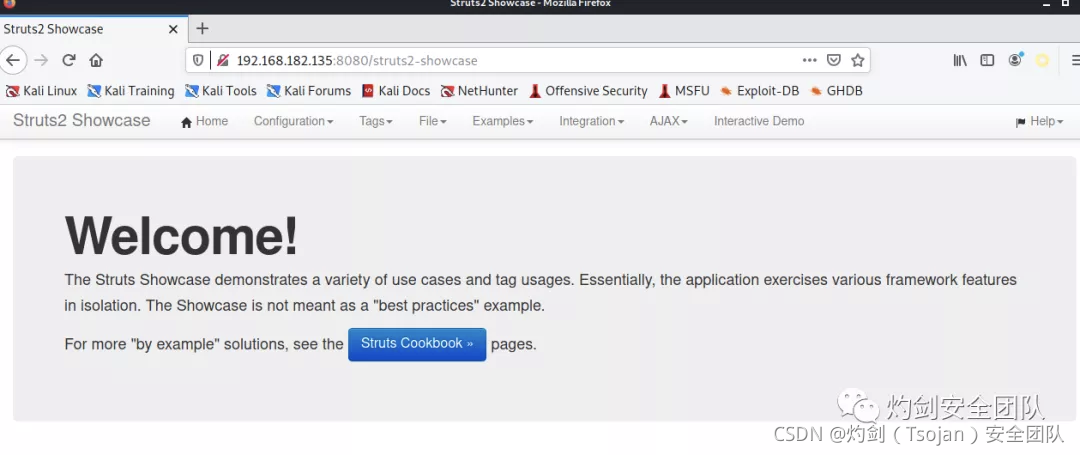The height and width of the screenshot is (455, 1080).
Task: Open Kali Tools bookmark
Action: [x=221, y=91]
